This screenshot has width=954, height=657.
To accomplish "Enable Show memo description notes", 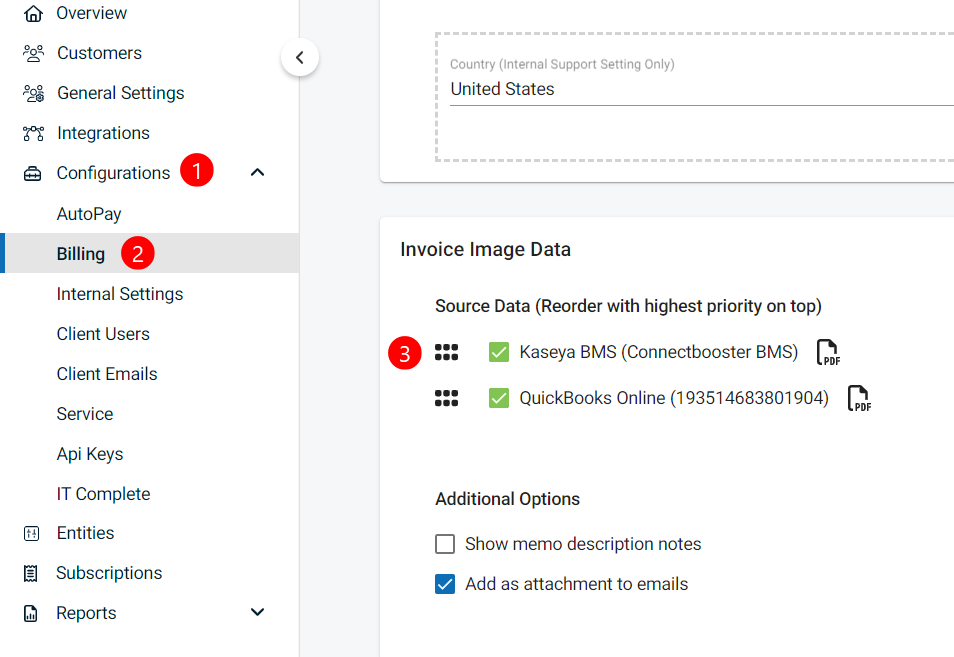I will coord(445,544).
